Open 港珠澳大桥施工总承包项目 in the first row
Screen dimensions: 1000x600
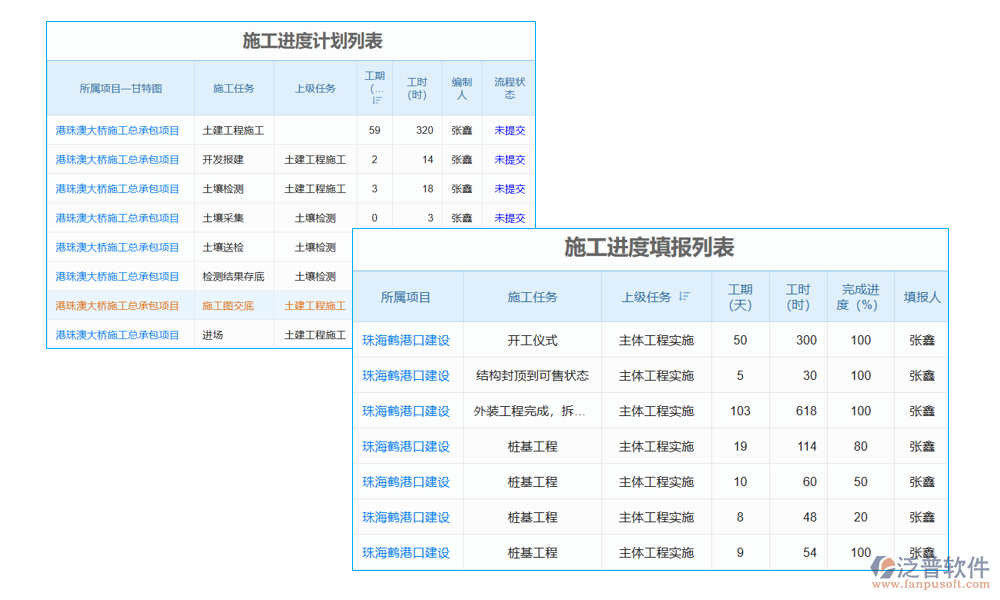click(x=120, y=130)
